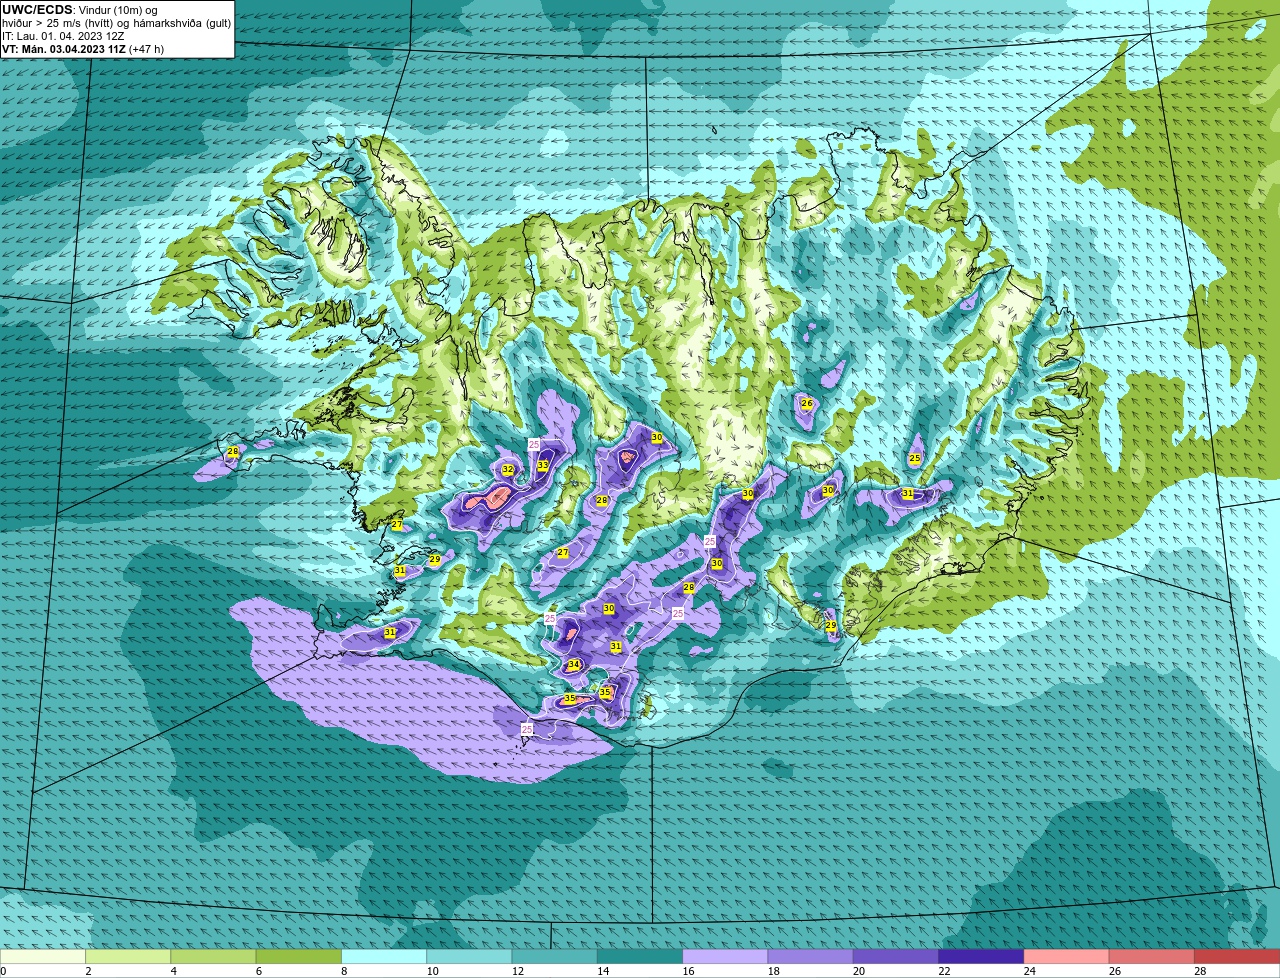Click the legend scale number 10
1280x978 pixels.
[431, 971]
